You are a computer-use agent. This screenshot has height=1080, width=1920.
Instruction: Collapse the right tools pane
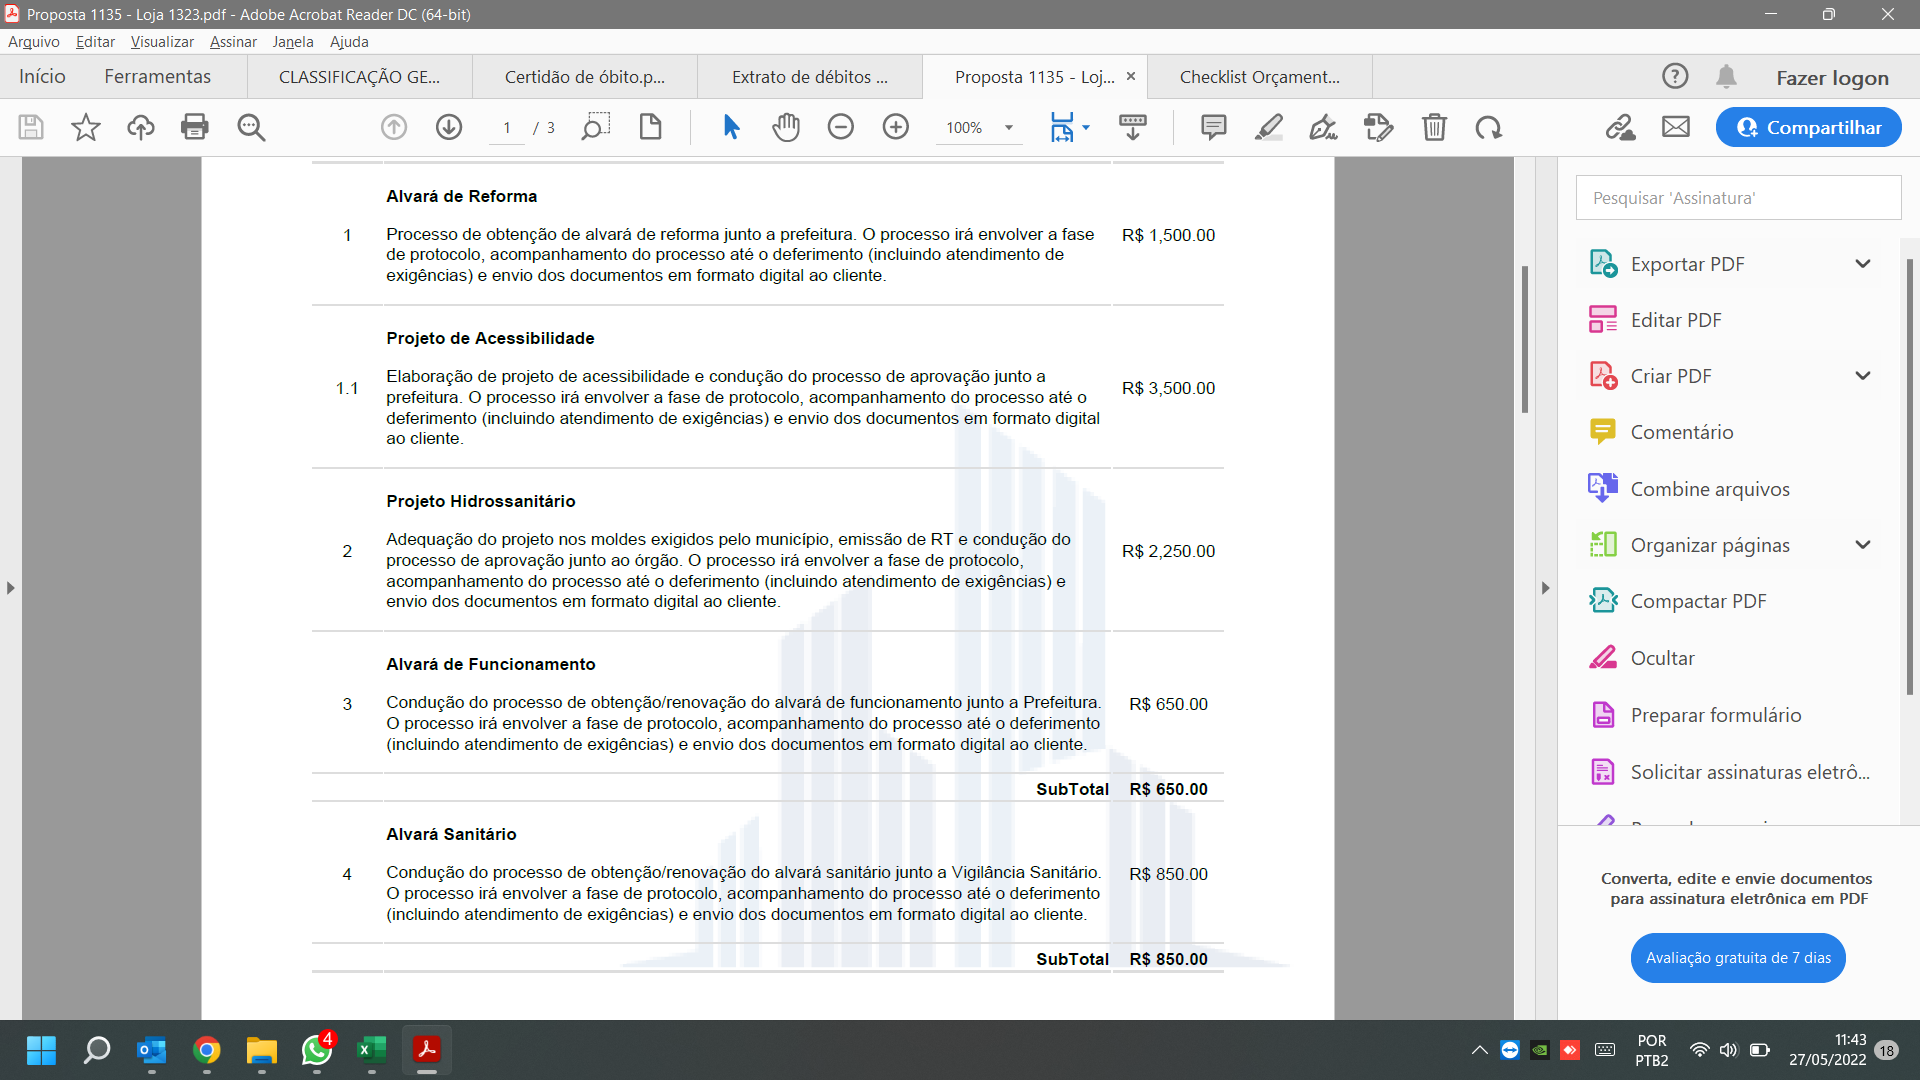click(x=1545, y=588)
